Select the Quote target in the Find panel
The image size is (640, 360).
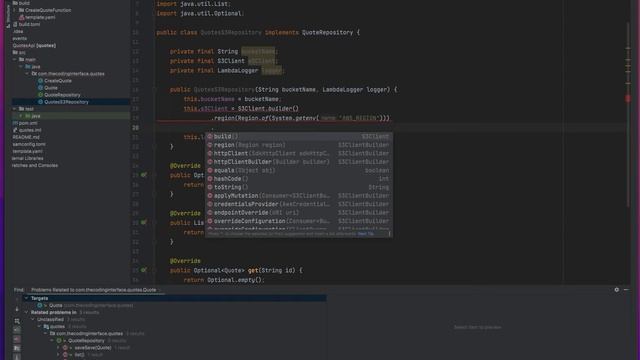(56, 305)
